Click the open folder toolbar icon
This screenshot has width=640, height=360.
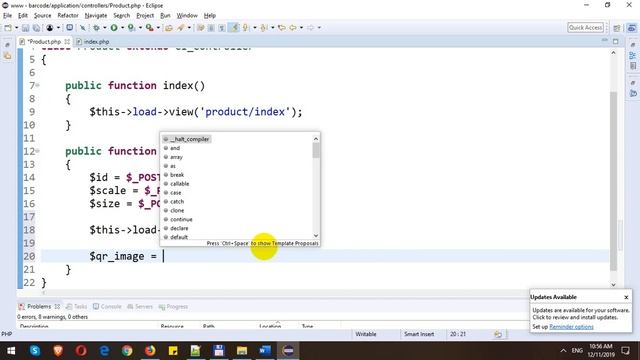169,28
